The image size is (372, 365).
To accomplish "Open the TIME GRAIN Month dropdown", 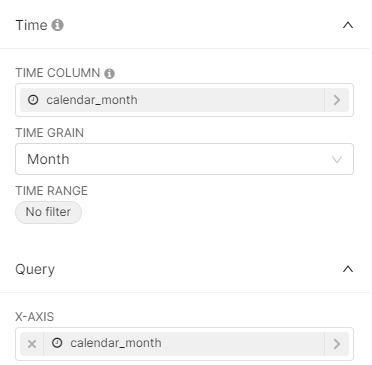I will [184, 159].
